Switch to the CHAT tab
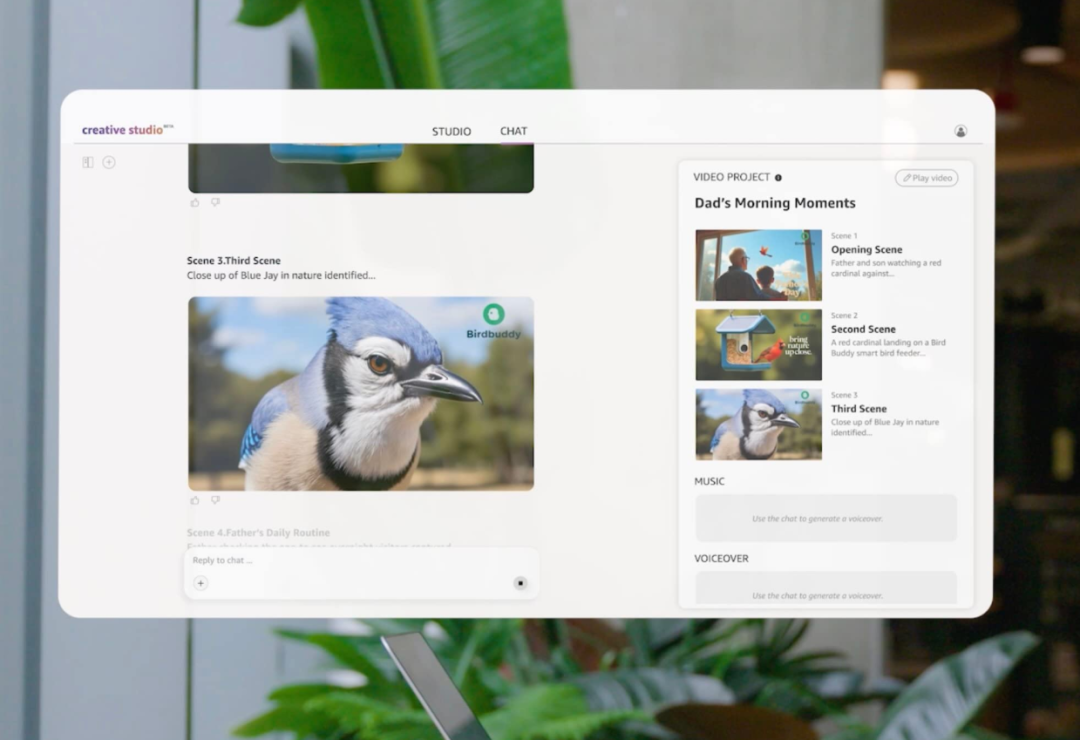This screenshot has width=1080, height=740. point(513,131)
